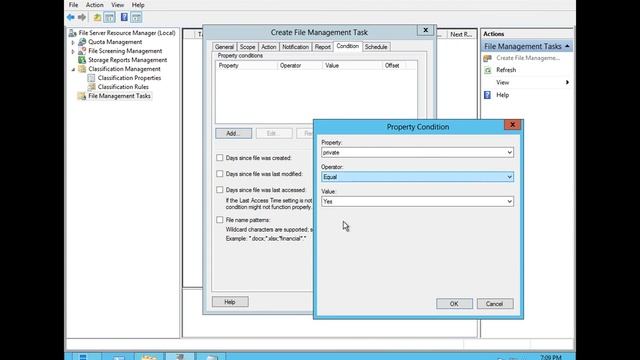640x360 pixels.
Task: Click Help button in Create File Management Task
Action: 230,302
